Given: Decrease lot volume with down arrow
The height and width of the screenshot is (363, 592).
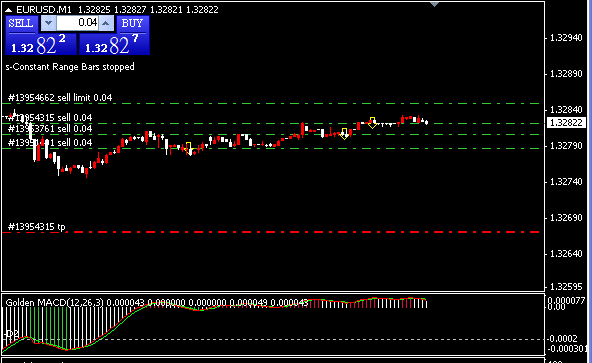Looking at the screenshot, I should (x=48, y=23).
